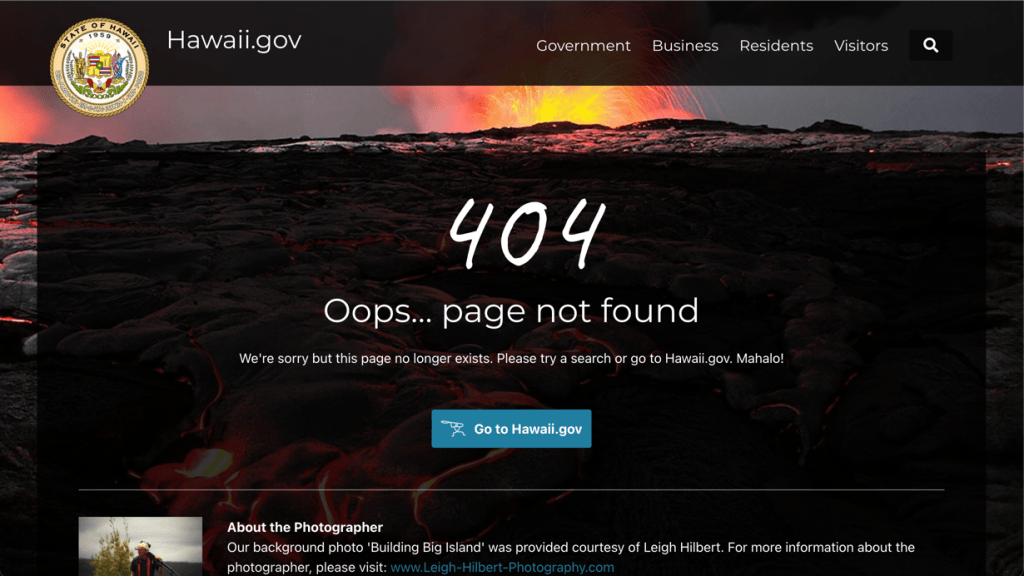Click the word Mahalo in the message
Image resolution: width=1024 pixels, height=576 pixels.
(760, 358)
